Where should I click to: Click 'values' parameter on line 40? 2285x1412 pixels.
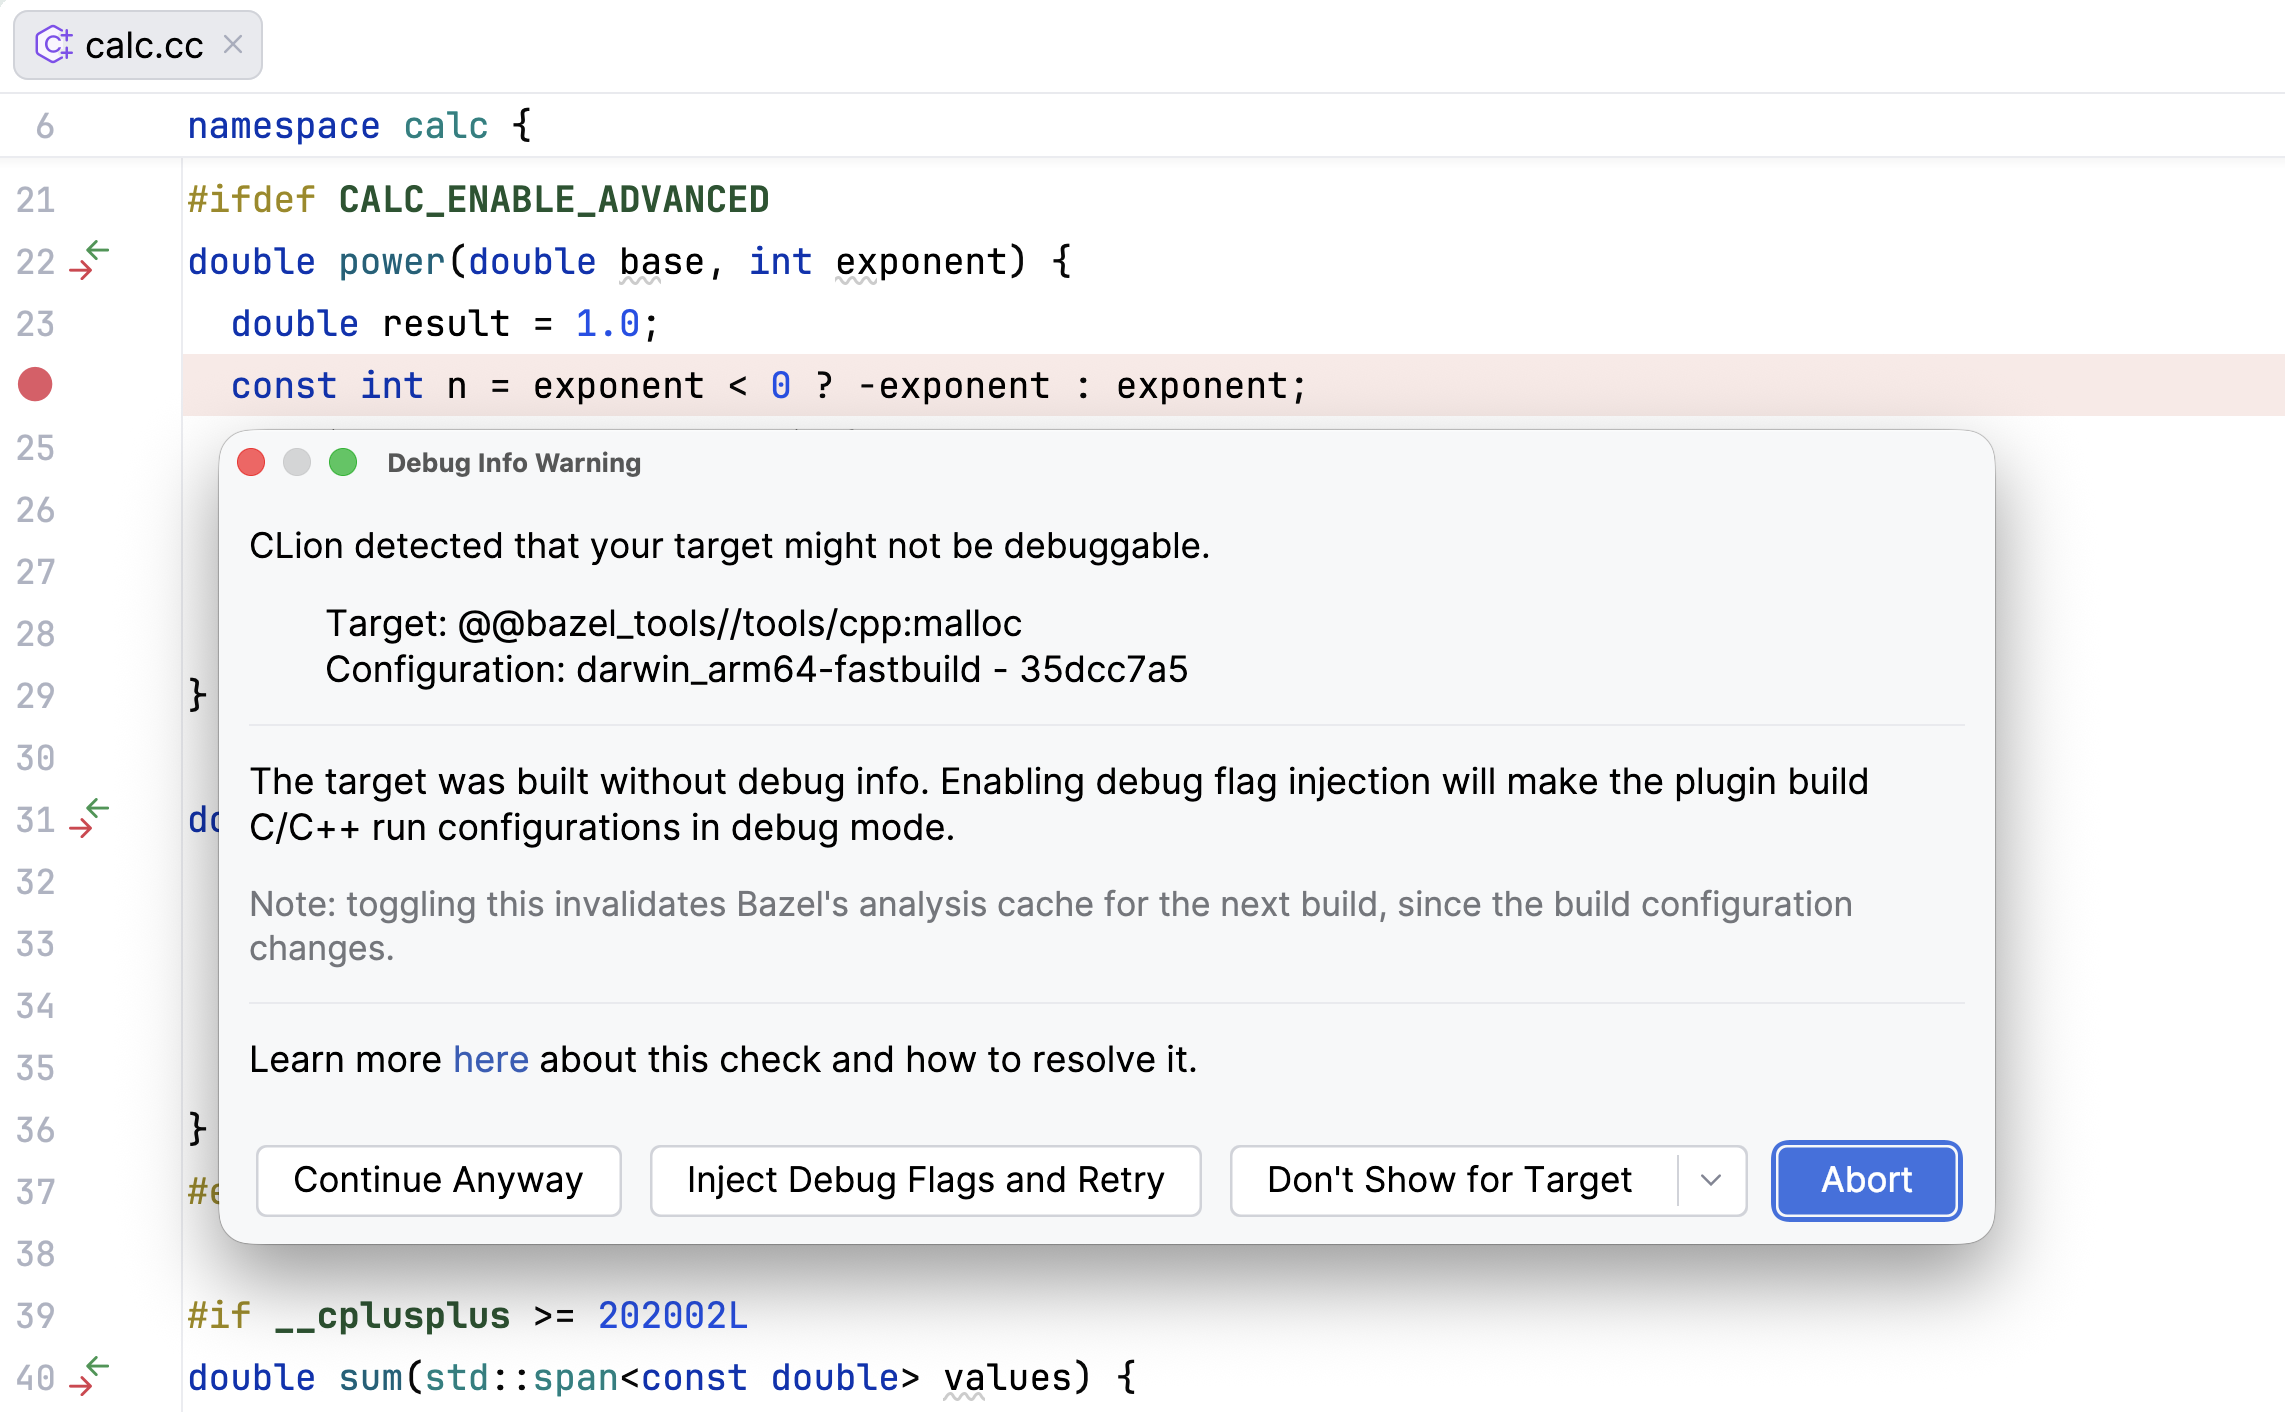pos(1007,1378)
